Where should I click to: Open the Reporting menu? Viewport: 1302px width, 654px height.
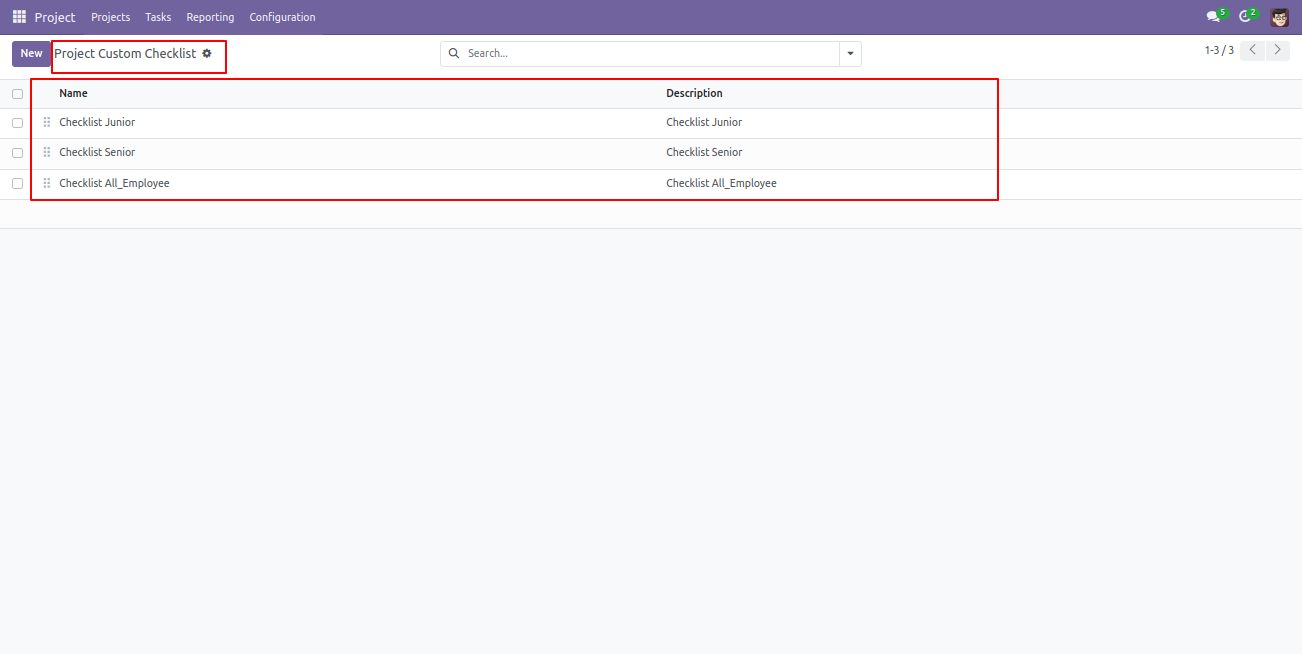pyautogui.click(x=210, y=17)
